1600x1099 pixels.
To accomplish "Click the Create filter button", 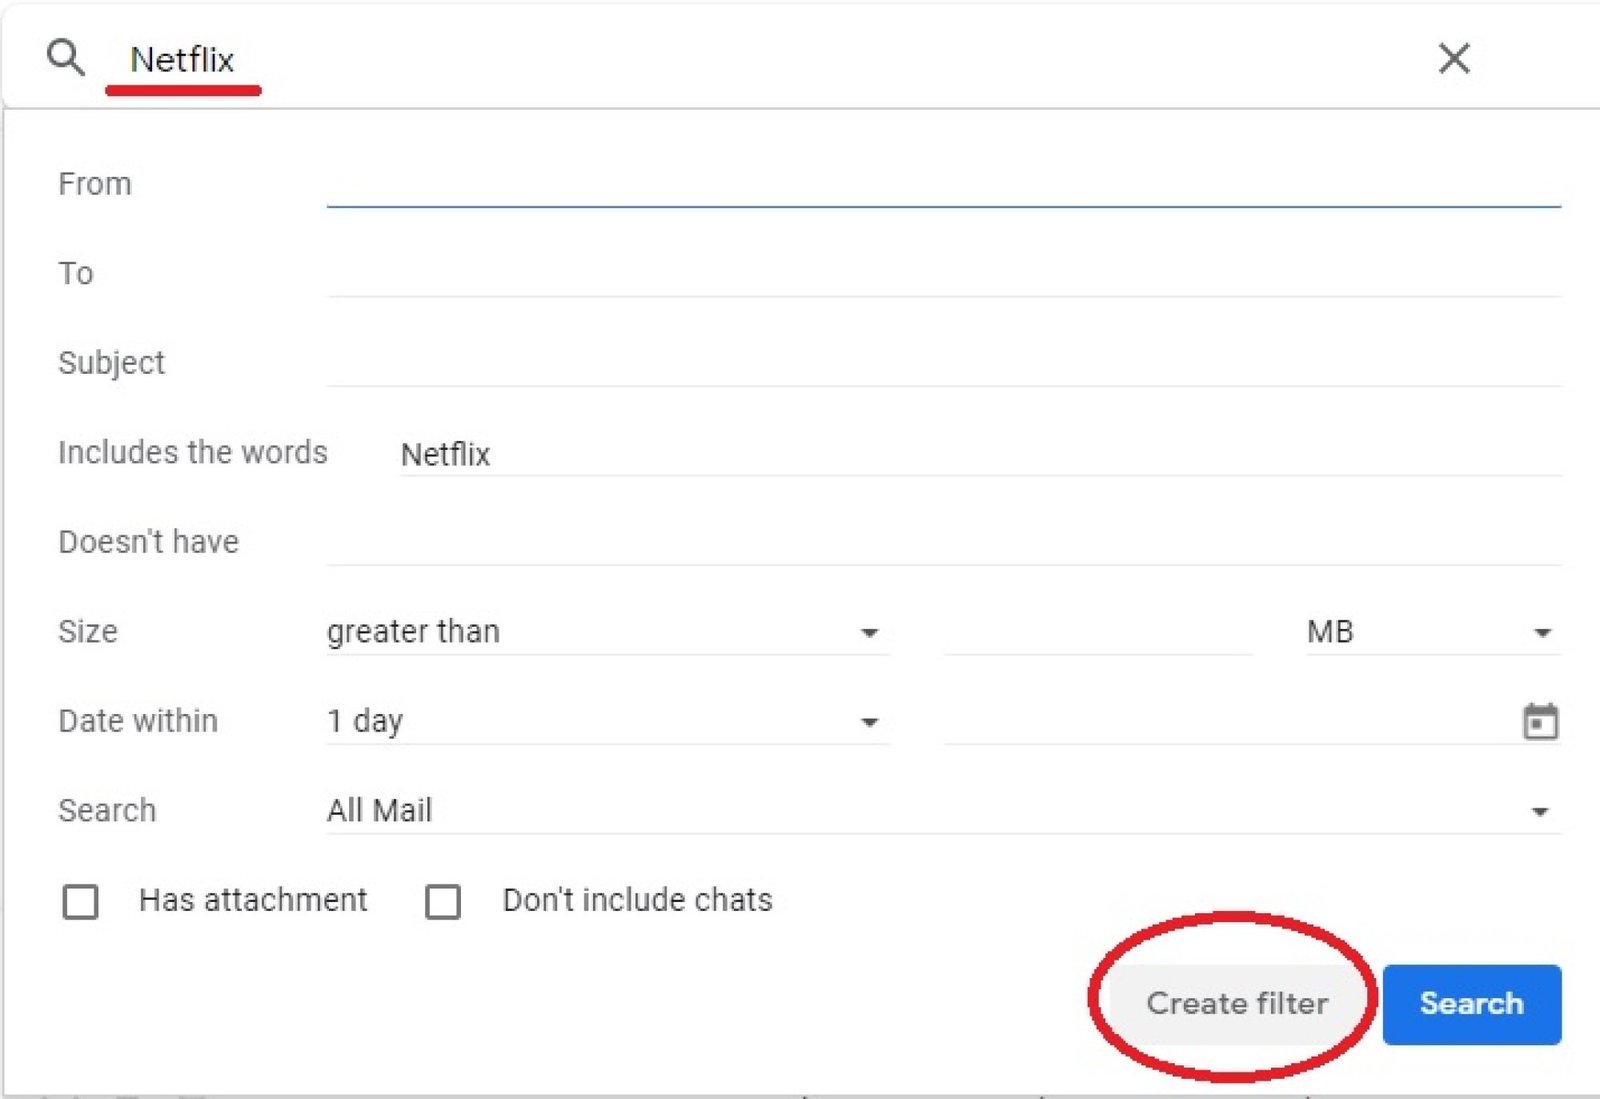I will click(x=1237, y=1003).
